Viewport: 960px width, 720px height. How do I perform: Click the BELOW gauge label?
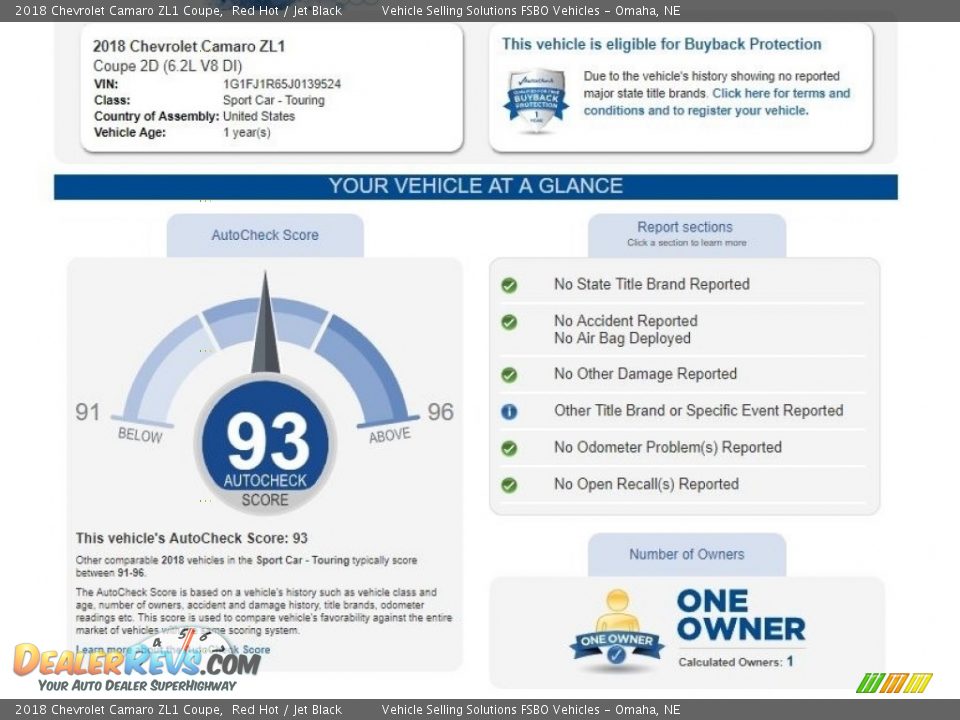click(x=140, y=435)
